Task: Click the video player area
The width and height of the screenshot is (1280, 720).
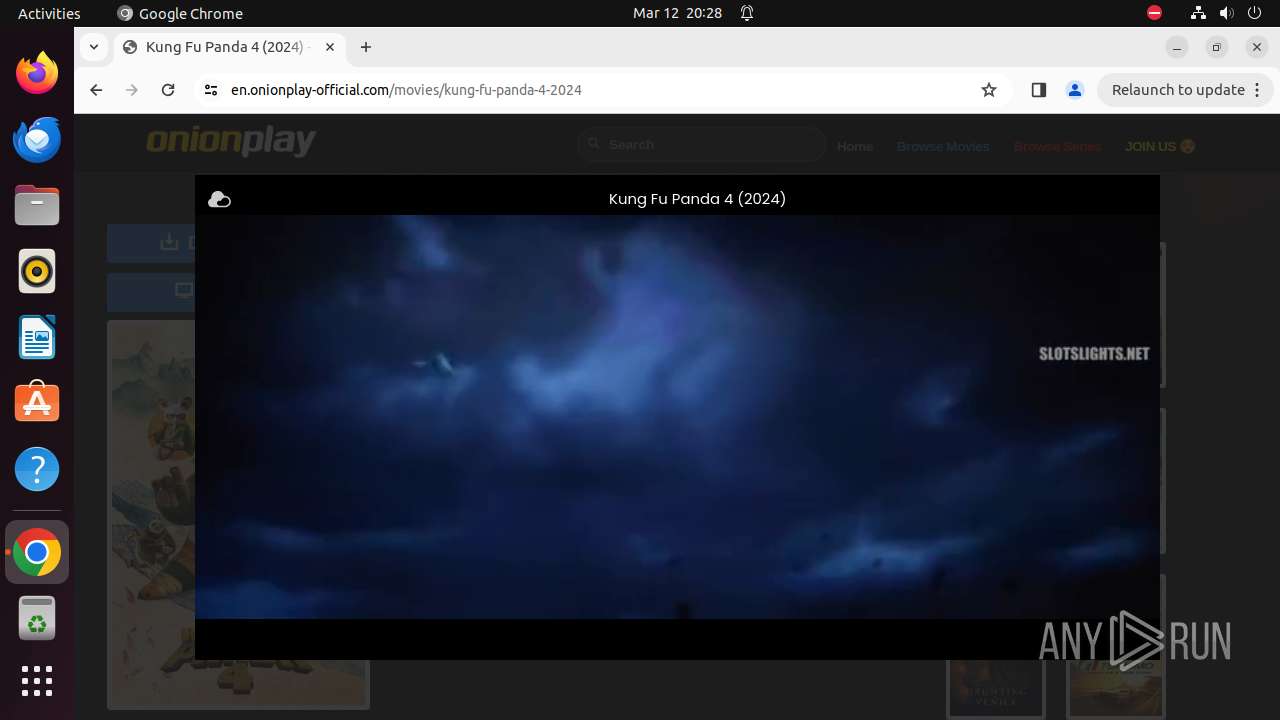Action: click(677, 416)
